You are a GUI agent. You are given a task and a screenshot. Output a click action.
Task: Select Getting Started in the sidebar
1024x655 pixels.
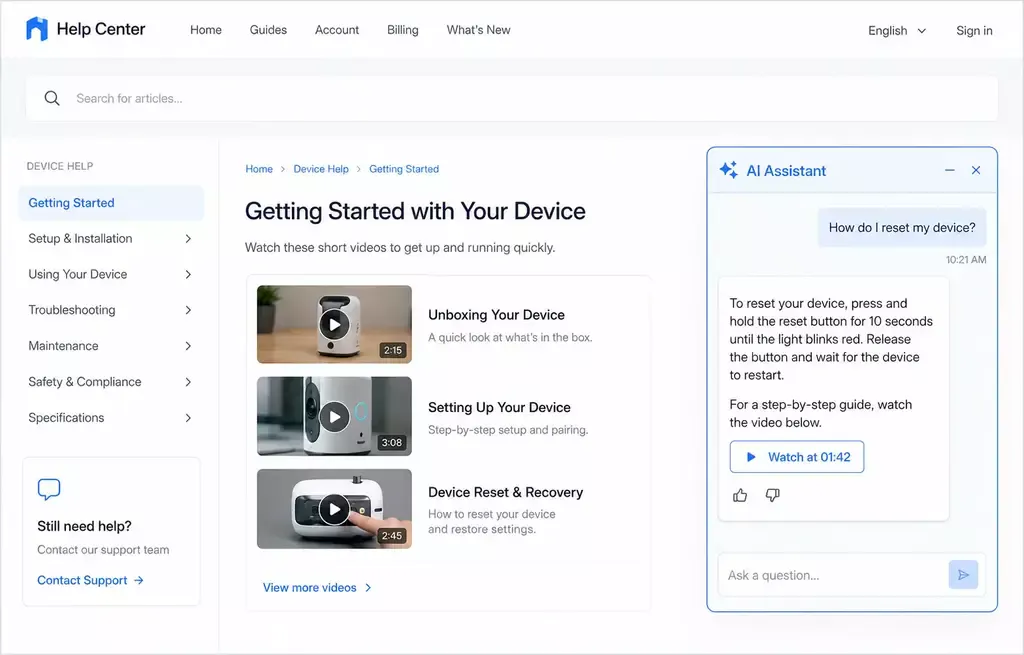[111, 203]
